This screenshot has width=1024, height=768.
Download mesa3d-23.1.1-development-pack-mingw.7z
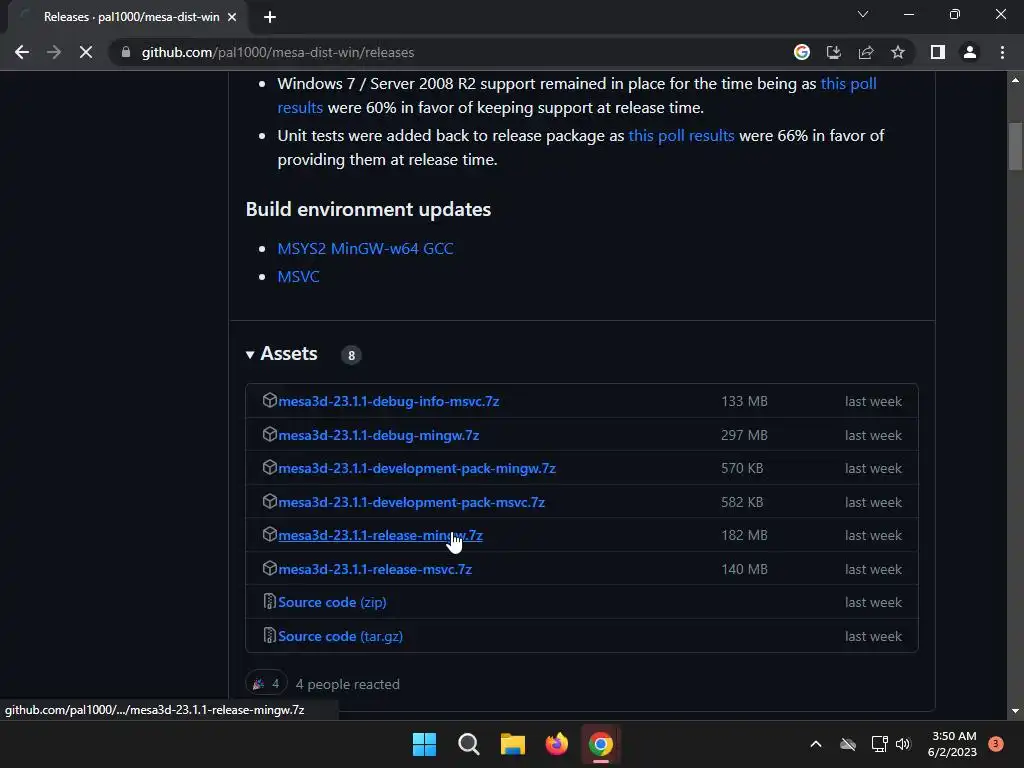pyautogui.click(x=417, y=468)
